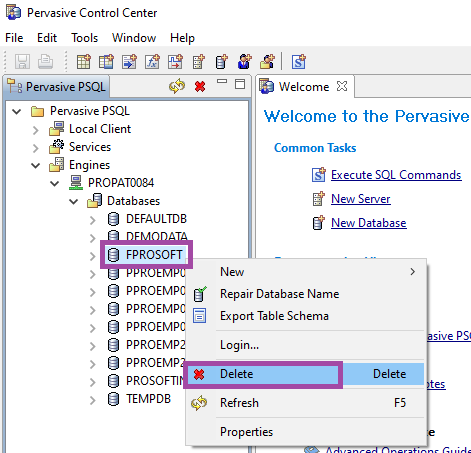Click the DEFAULTDB database icon

(x=113, y=219)
